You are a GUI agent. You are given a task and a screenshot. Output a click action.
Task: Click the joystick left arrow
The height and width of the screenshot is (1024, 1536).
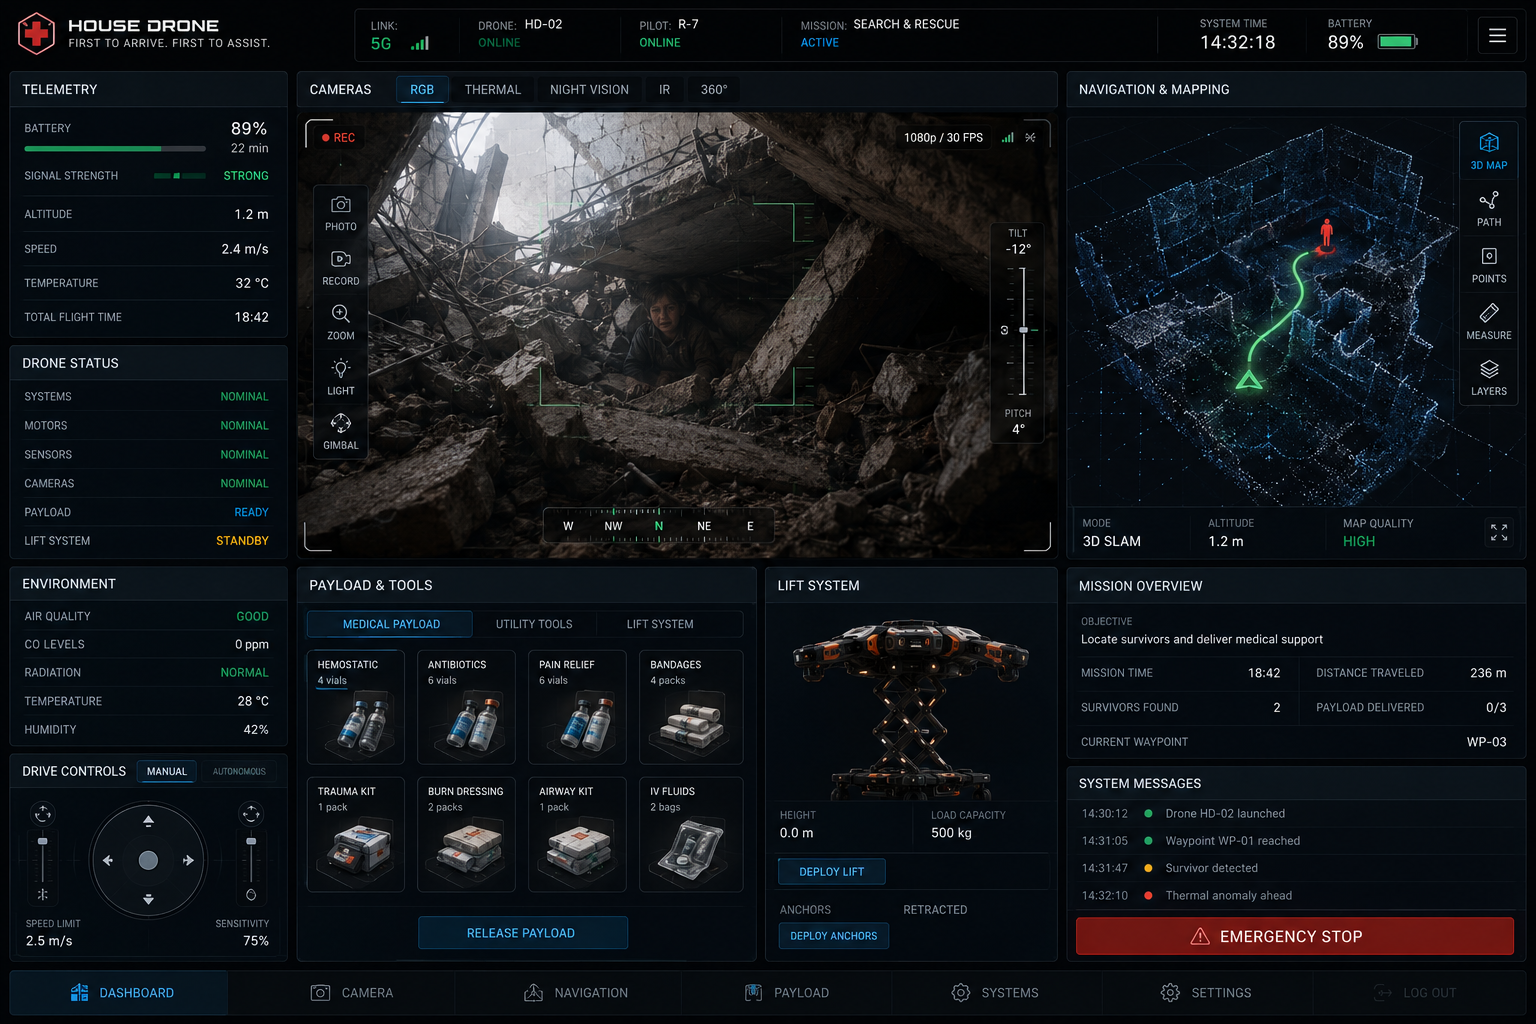point(108,860)
